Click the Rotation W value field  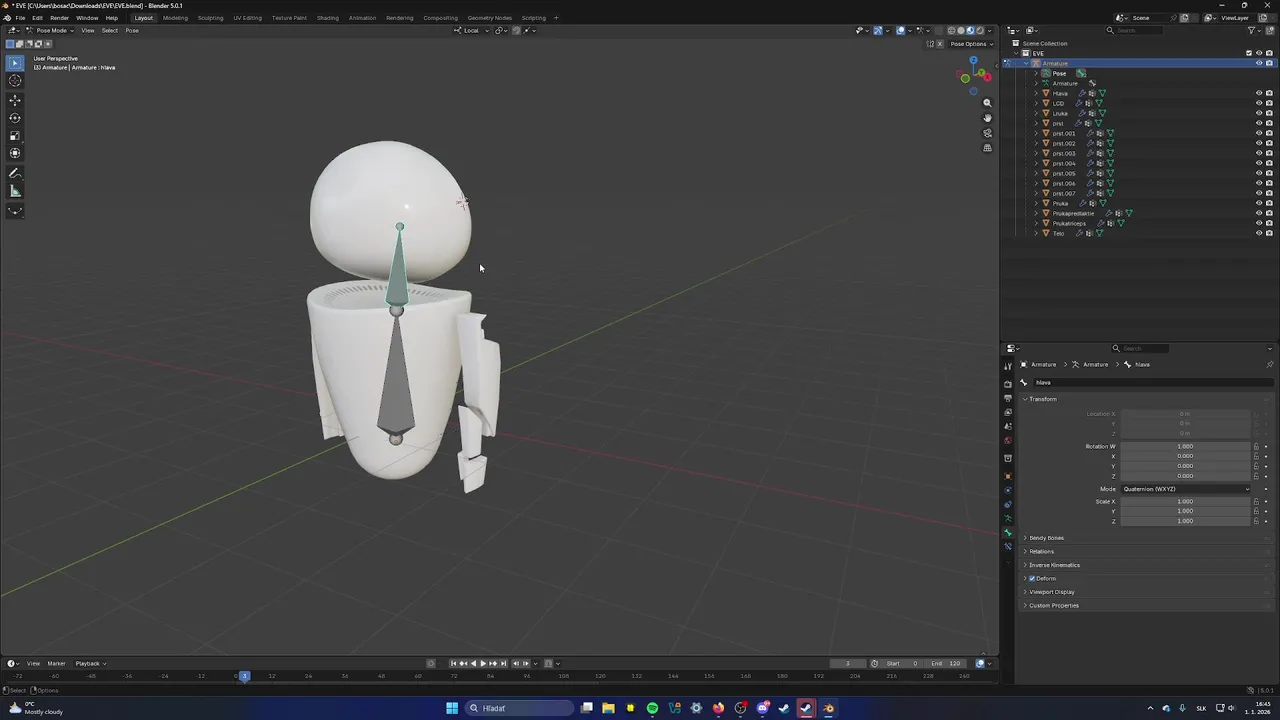click(1185, 446)
